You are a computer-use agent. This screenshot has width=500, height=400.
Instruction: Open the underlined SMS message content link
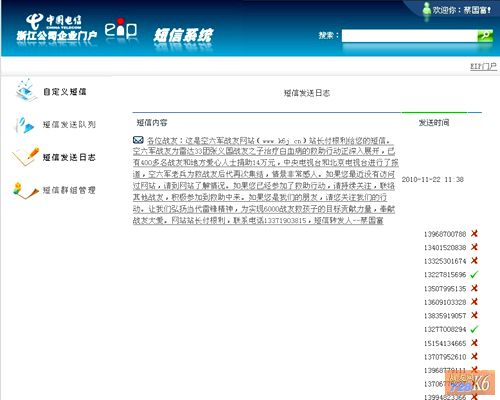(266, 180)
